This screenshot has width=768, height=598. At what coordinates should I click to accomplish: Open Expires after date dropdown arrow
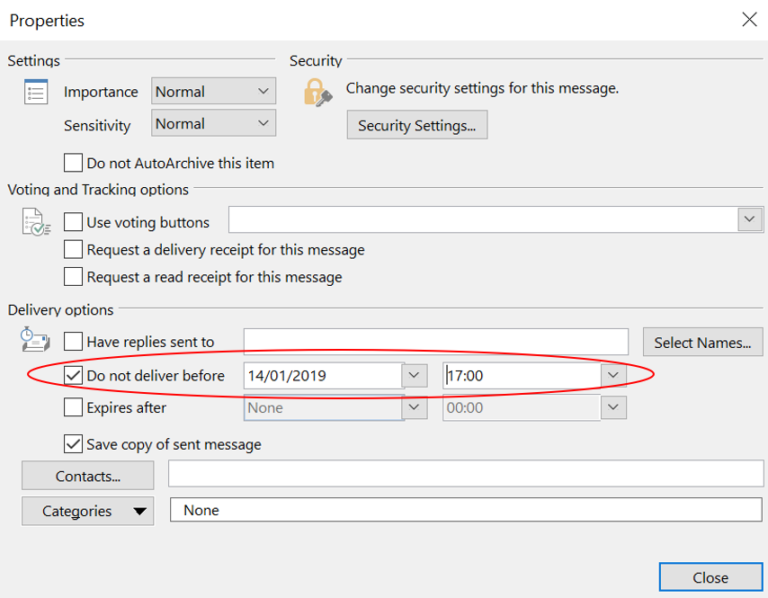pyautogui.click(x=414, y=407)
